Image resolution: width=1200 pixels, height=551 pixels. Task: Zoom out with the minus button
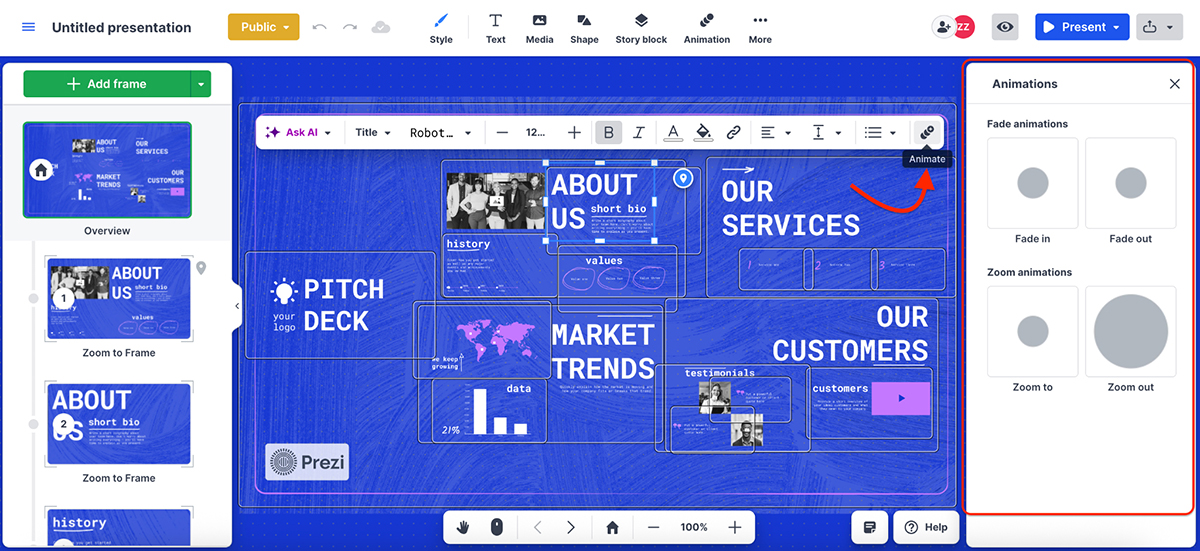coord(653,527)
